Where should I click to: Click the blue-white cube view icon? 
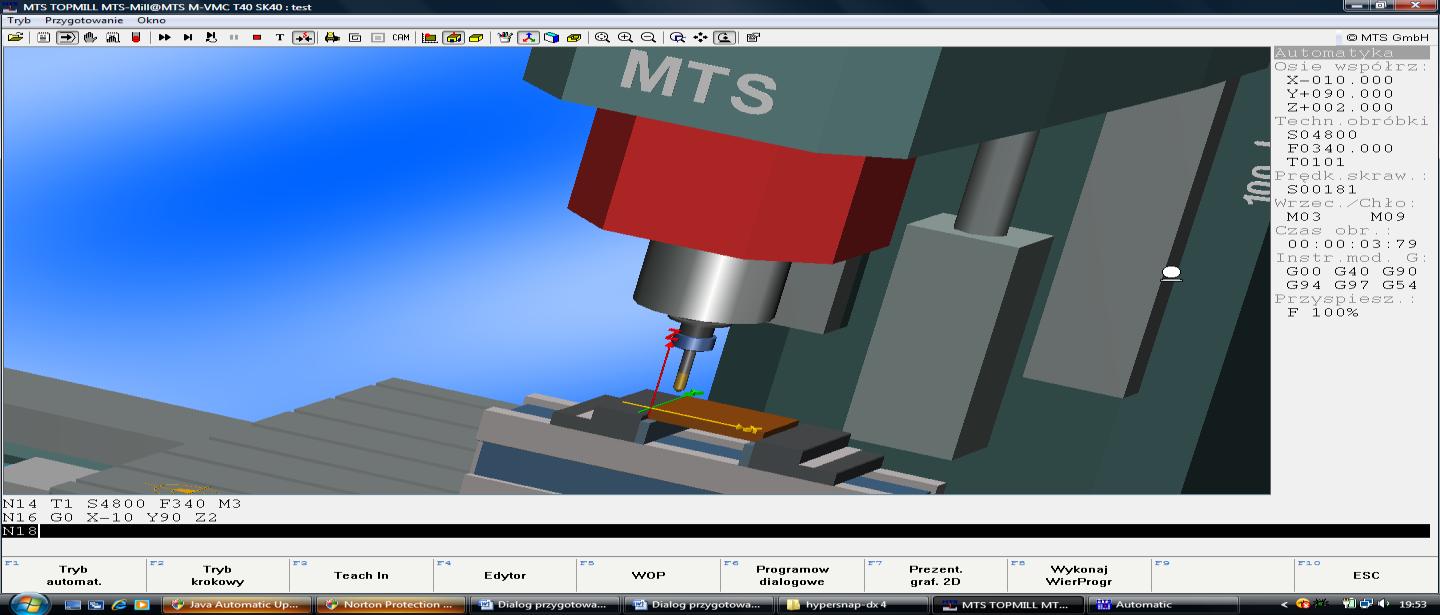[x=551, y=37]
